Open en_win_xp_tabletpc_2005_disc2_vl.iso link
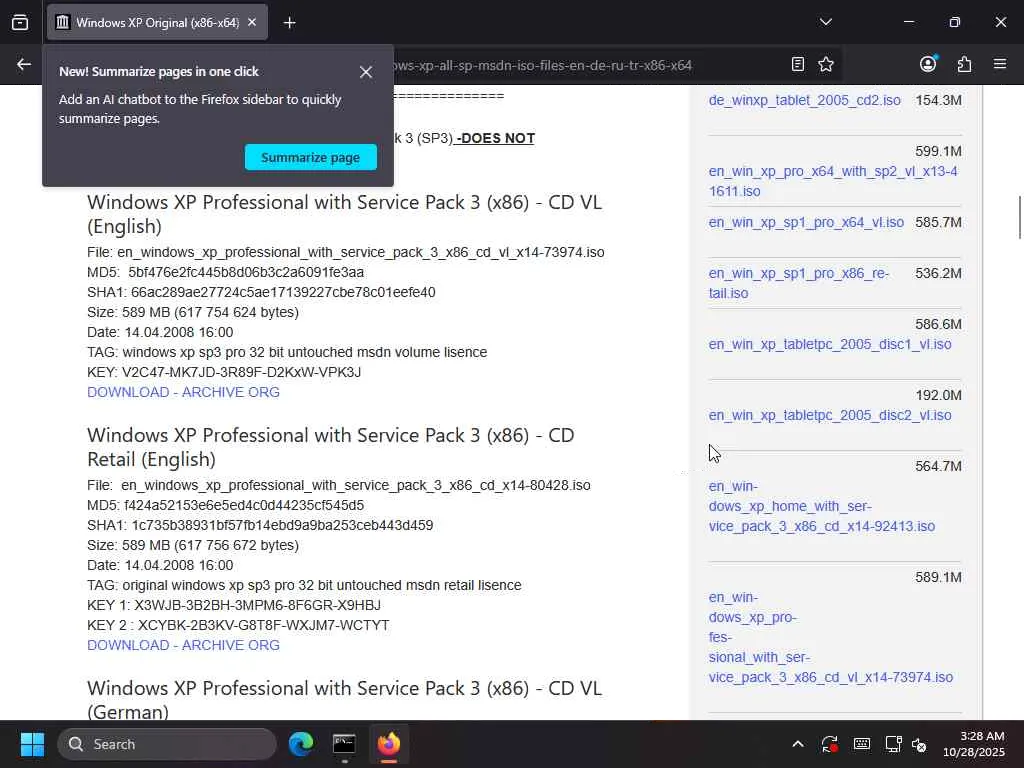Screen dimensions: 1024x768 pos(830,415)
